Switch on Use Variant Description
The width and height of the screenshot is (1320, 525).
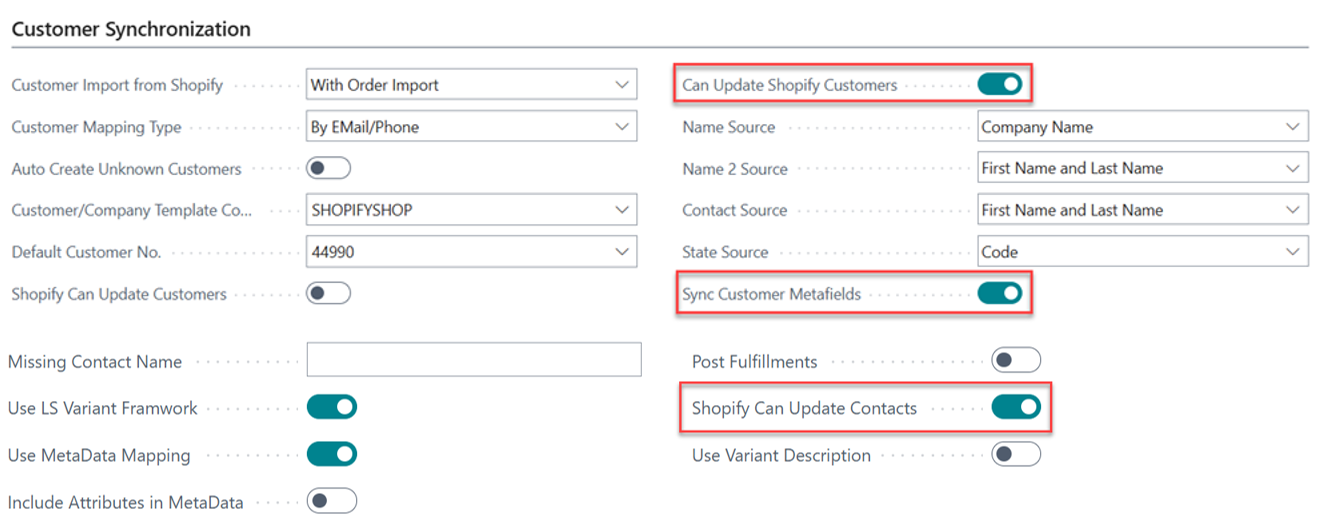[1015, 455]
